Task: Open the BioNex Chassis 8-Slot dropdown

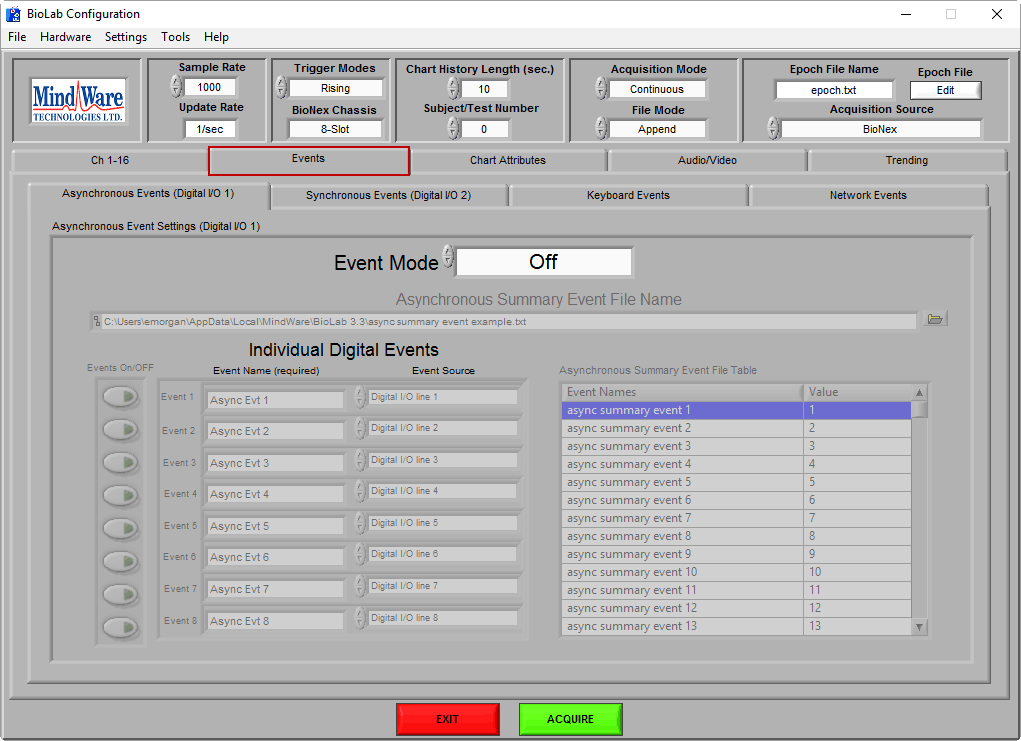Action: (x=335, y=129)
